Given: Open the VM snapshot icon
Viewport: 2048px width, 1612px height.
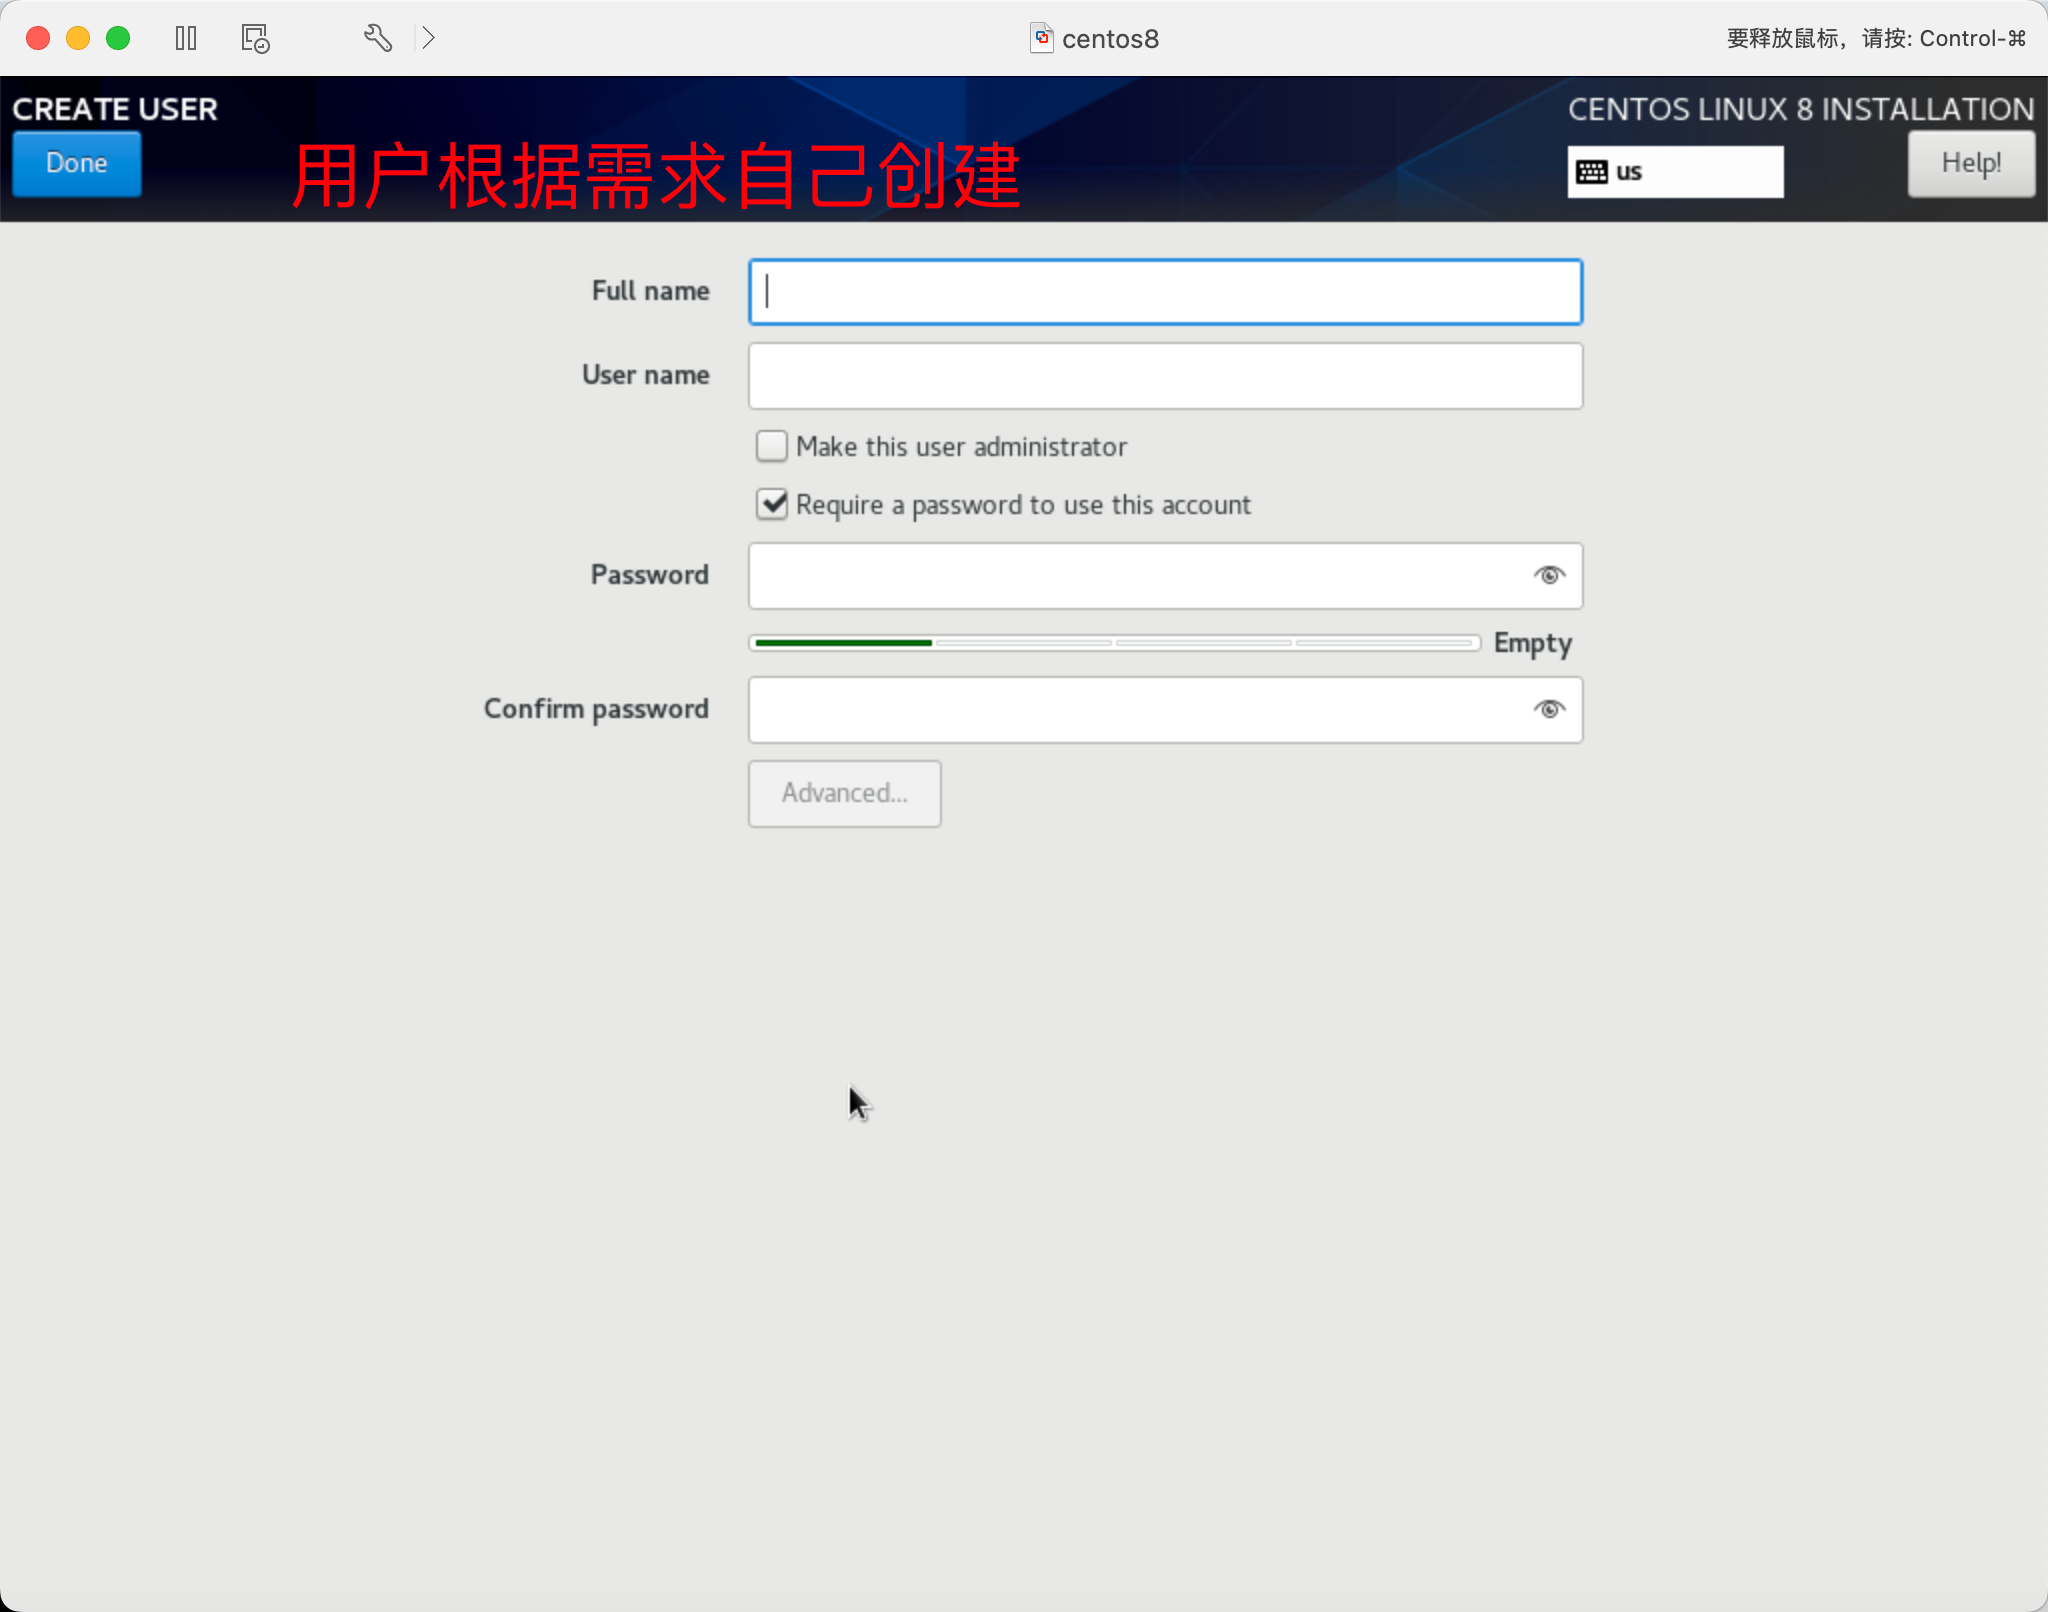Looking at the screenshot, I should (x=255, y=38).
